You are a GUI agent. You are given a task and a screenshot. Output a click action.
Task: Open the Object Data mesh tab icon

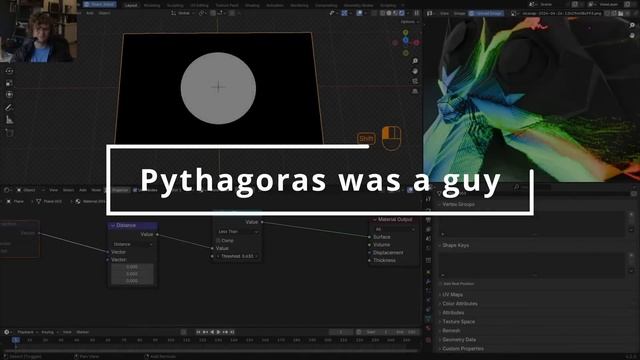pos(428,319)
